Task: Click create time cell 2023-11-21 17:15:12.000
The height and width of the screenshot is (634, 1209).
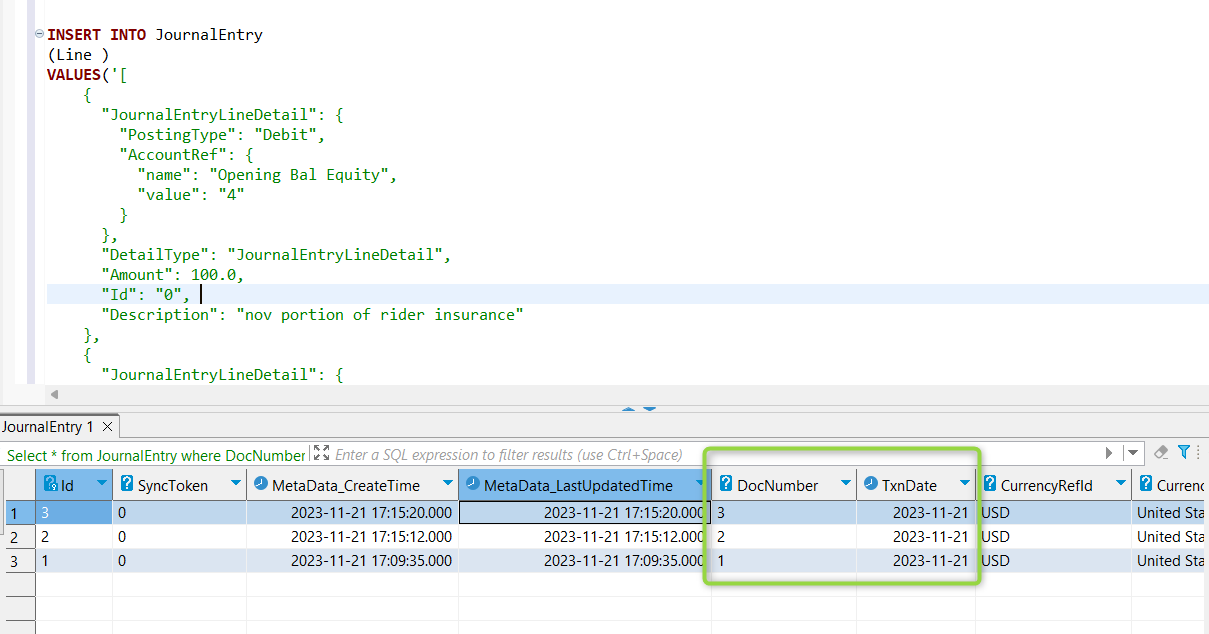Action: pos(352,536)
